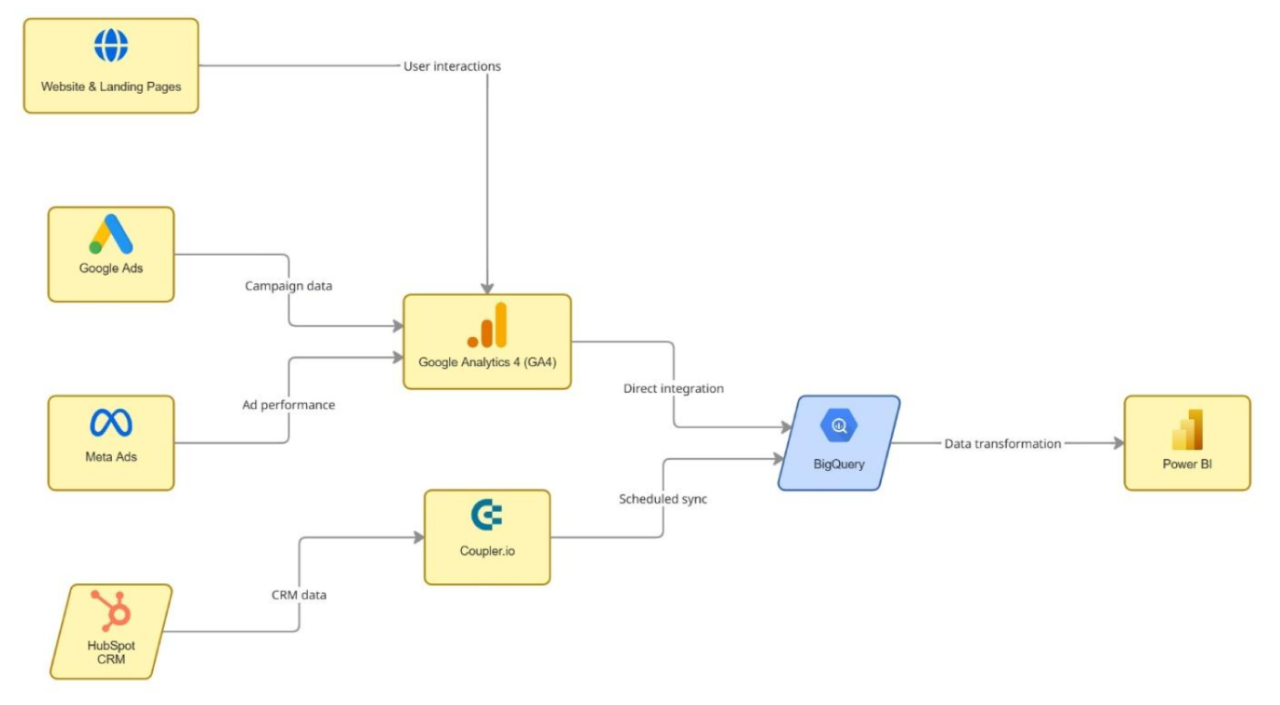Select the "HubSpot CRM" text label
Viewport: 1280px width, 705px height.
point(111,652)
